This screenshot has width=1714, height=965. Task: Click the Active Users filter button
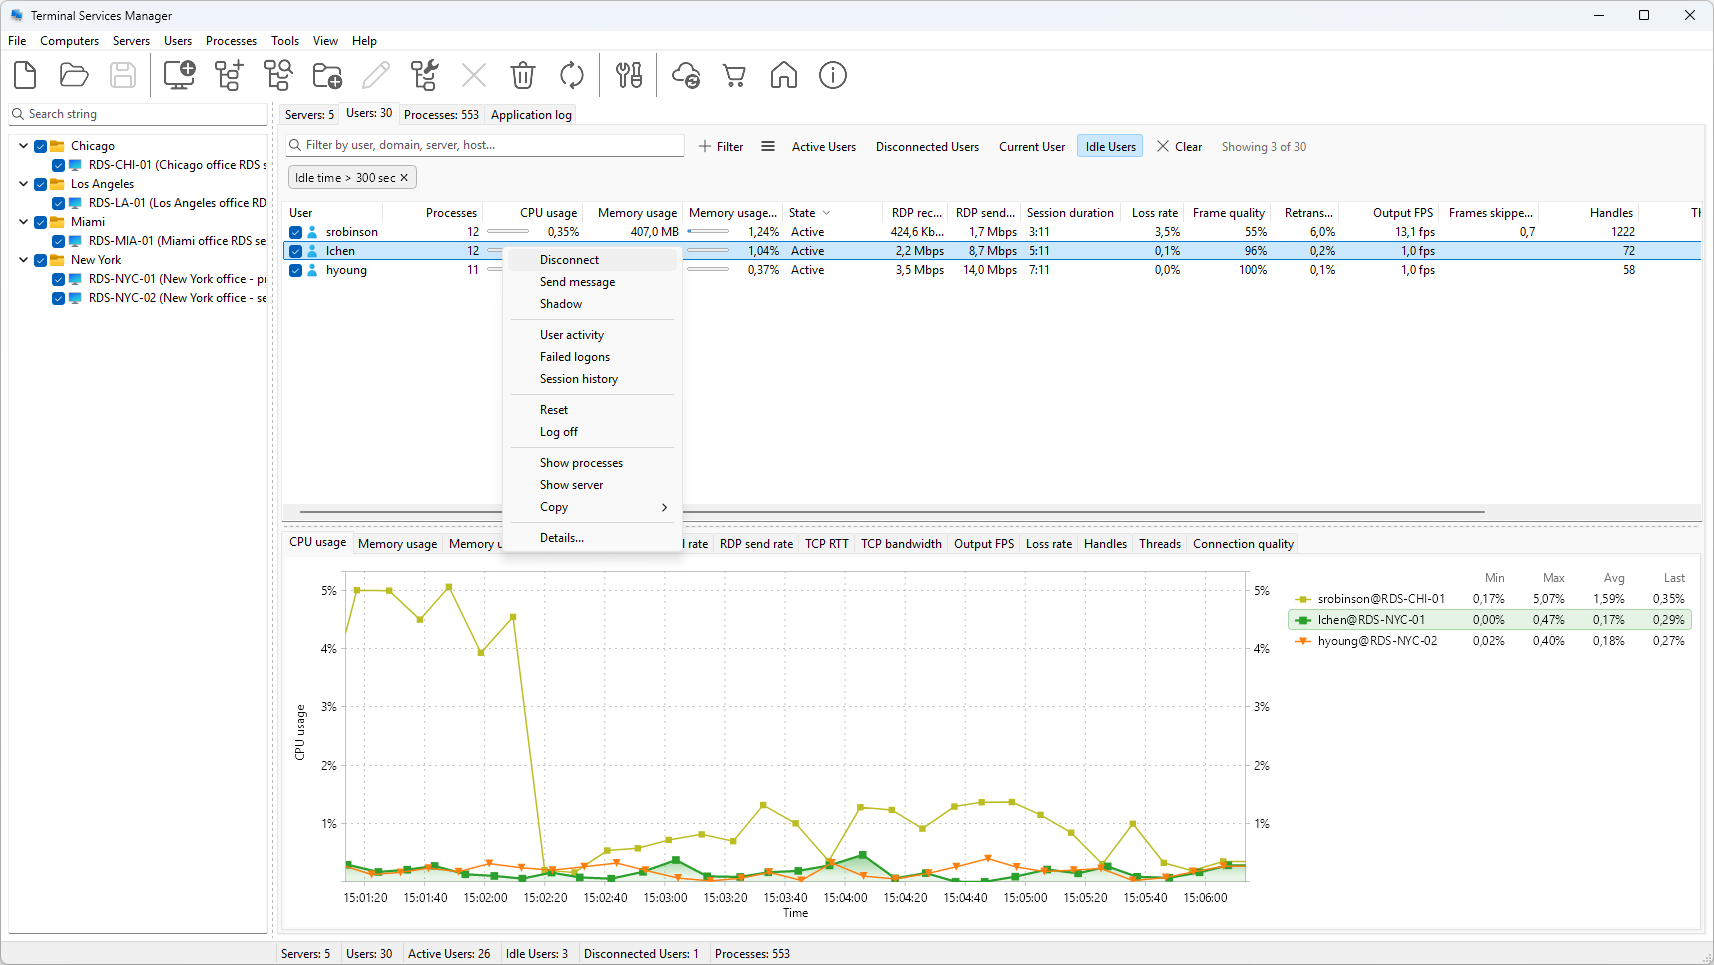tap(824, 147)
